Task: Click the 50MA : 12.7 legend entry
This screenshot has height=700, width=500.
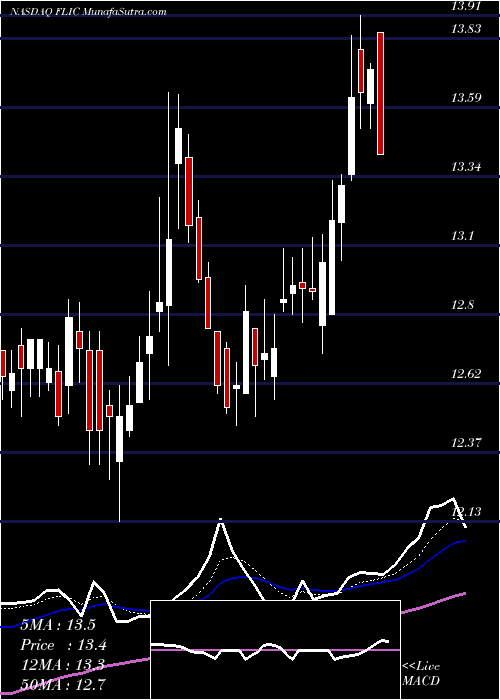Action: coord(63,684)
